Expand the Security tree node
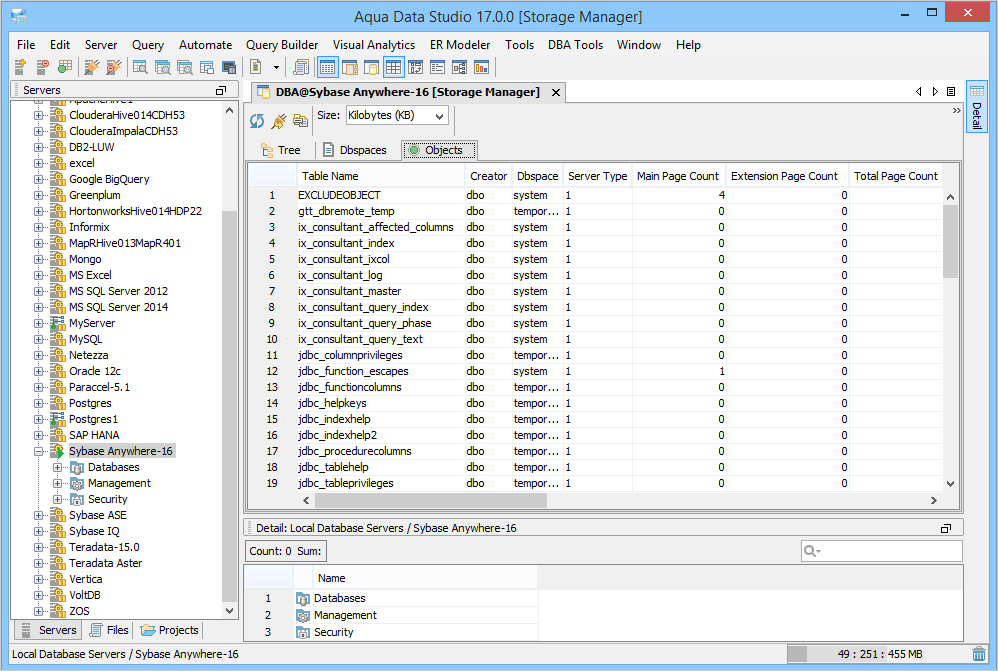The image size is (998, 671). 57,499
